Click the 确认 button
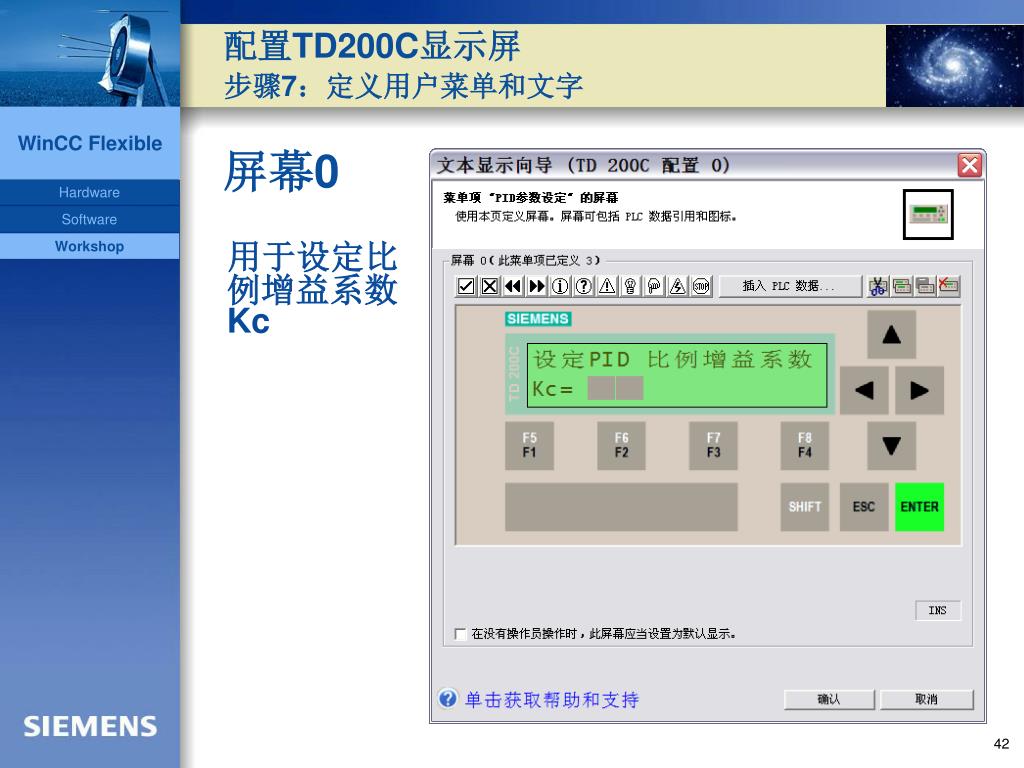 point(829,699)
